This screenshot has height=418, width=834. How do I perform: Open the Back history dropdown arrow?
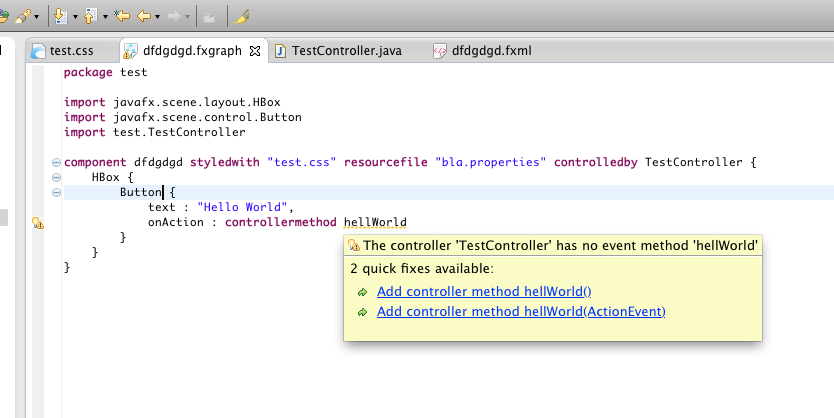(158, 17)
